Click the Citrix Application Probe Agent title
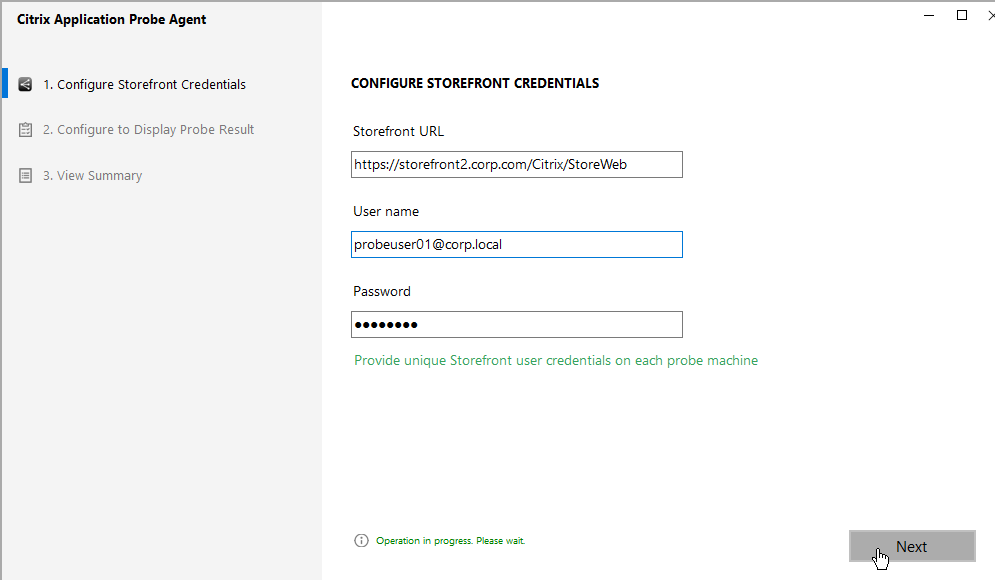The height and width of the screenshot is (580, 995). pyautogui.click(x=112, y=19)
